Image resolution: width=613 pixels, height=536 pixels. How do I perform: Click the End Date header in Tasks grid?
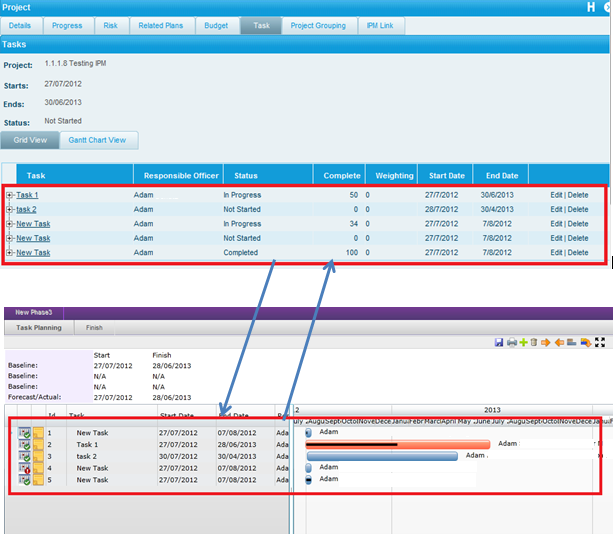click(502, 176)
